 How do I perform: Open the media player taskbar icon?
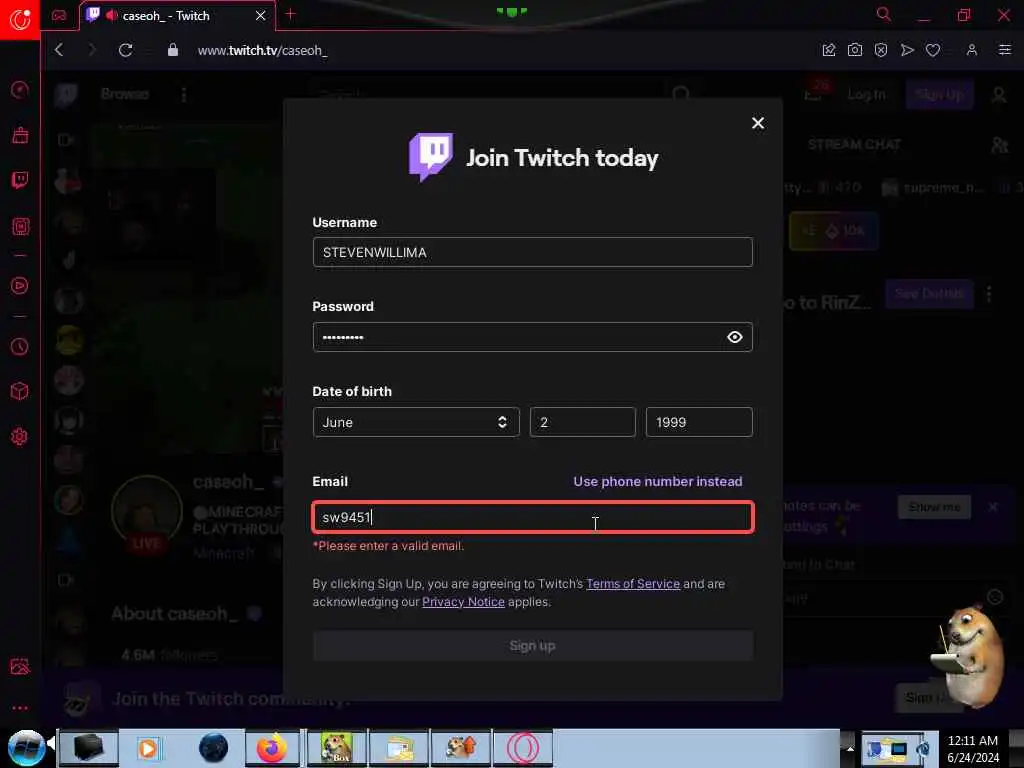click(x=149, y=748)
